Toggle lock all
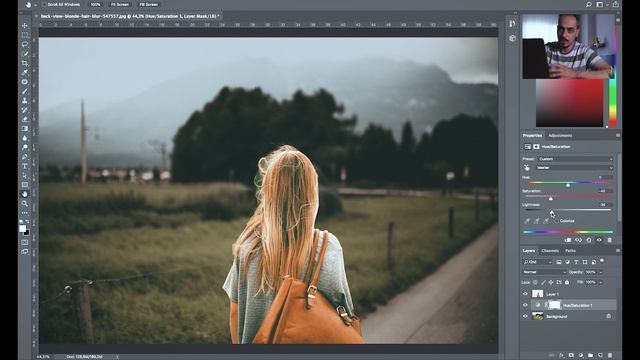 tap(567, 282)
